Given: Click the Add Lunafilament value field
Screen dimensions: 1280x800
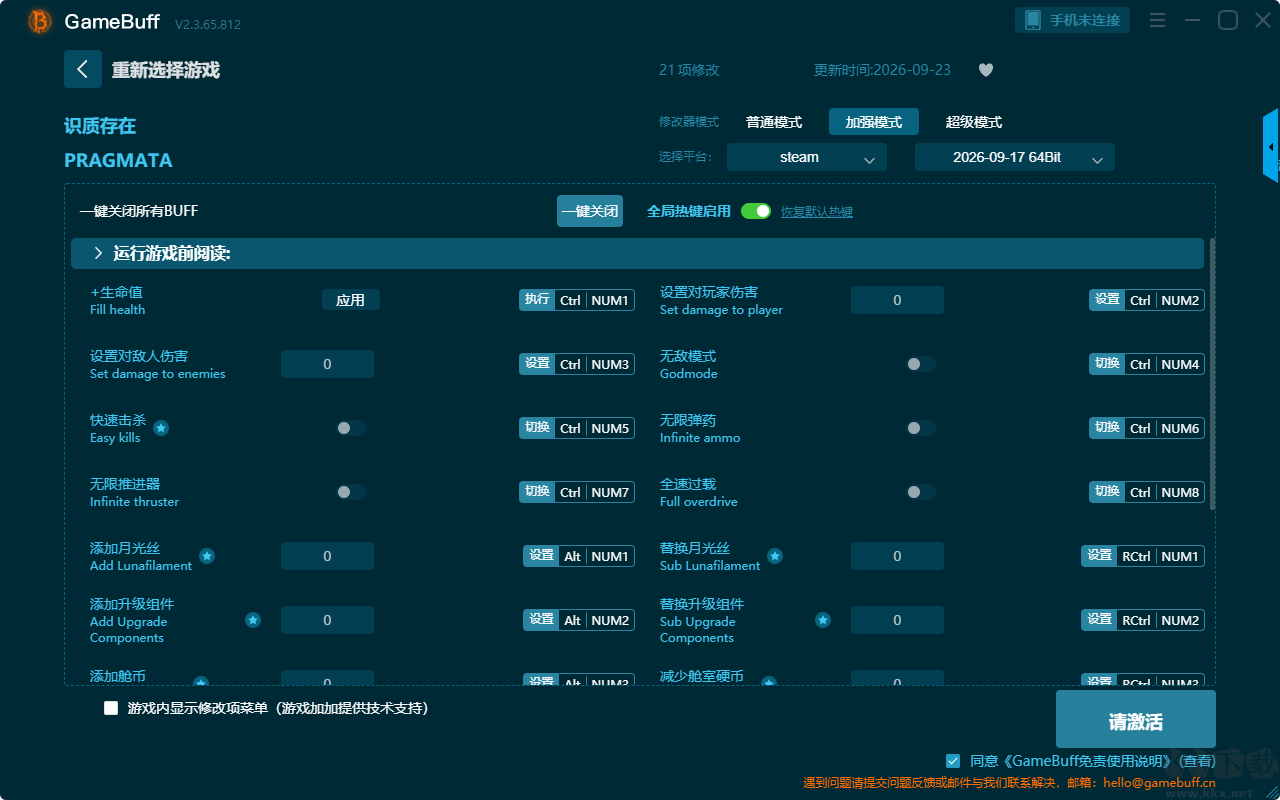Looking at the screenshot, I should coord(327,556).
